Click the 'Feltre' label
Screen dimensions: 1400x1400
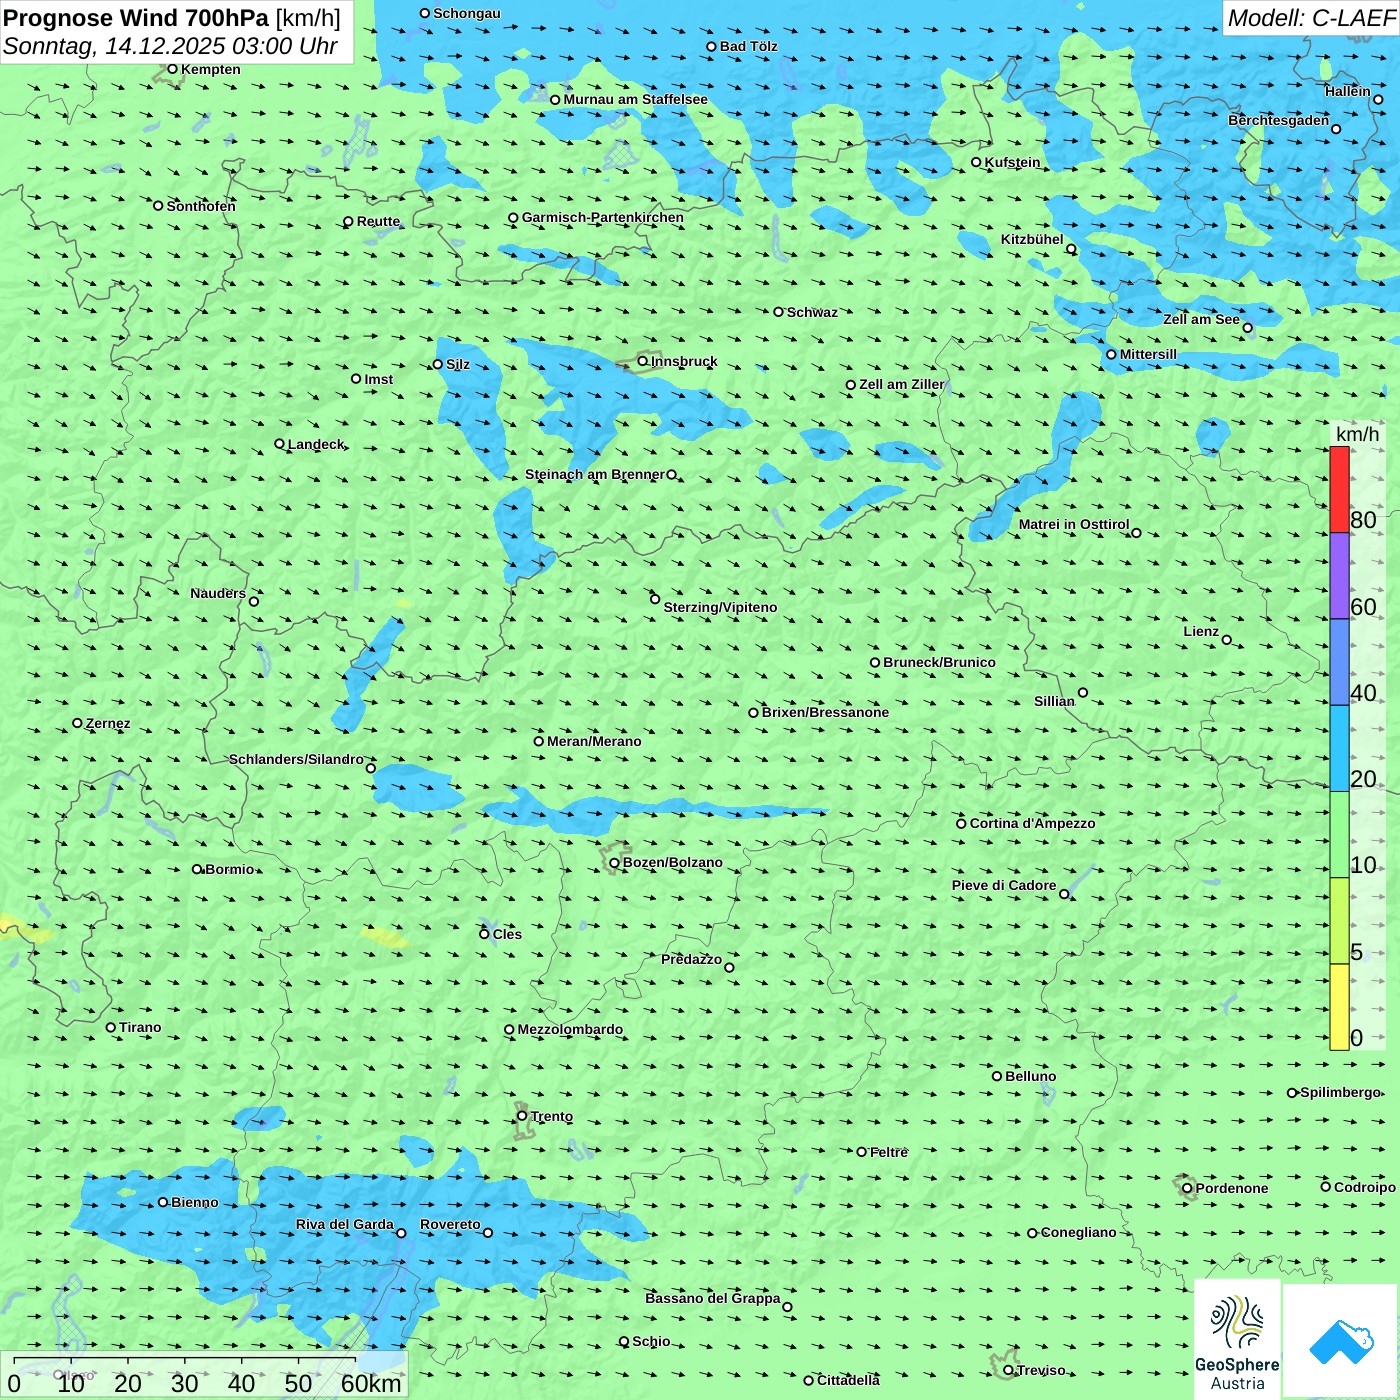pos(889,1152)
